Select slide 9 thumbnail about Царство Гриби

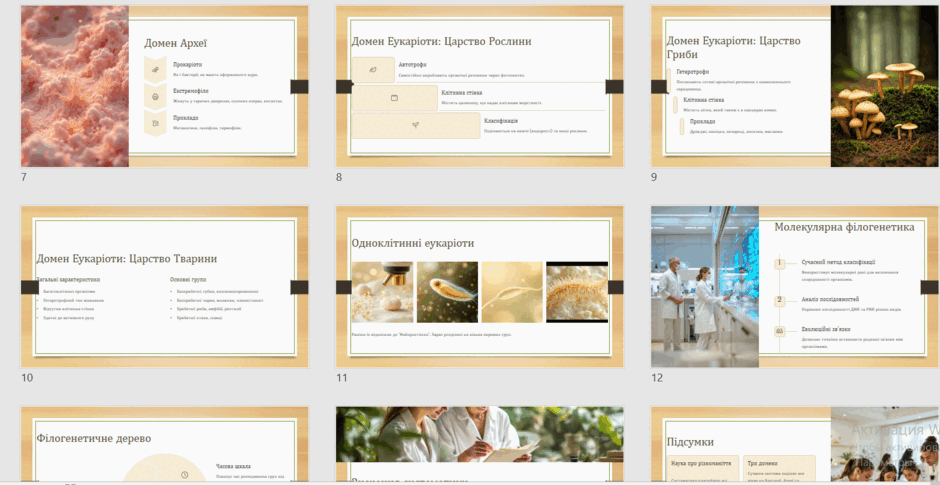[795, 86]
